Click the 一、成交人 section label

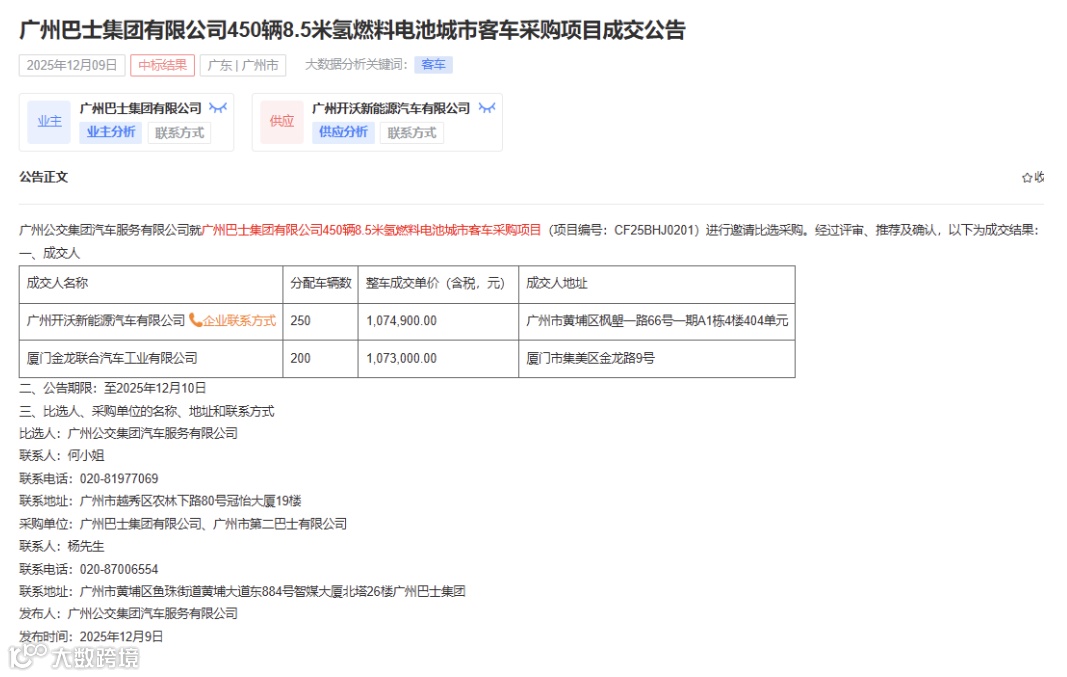click(50, 253)
